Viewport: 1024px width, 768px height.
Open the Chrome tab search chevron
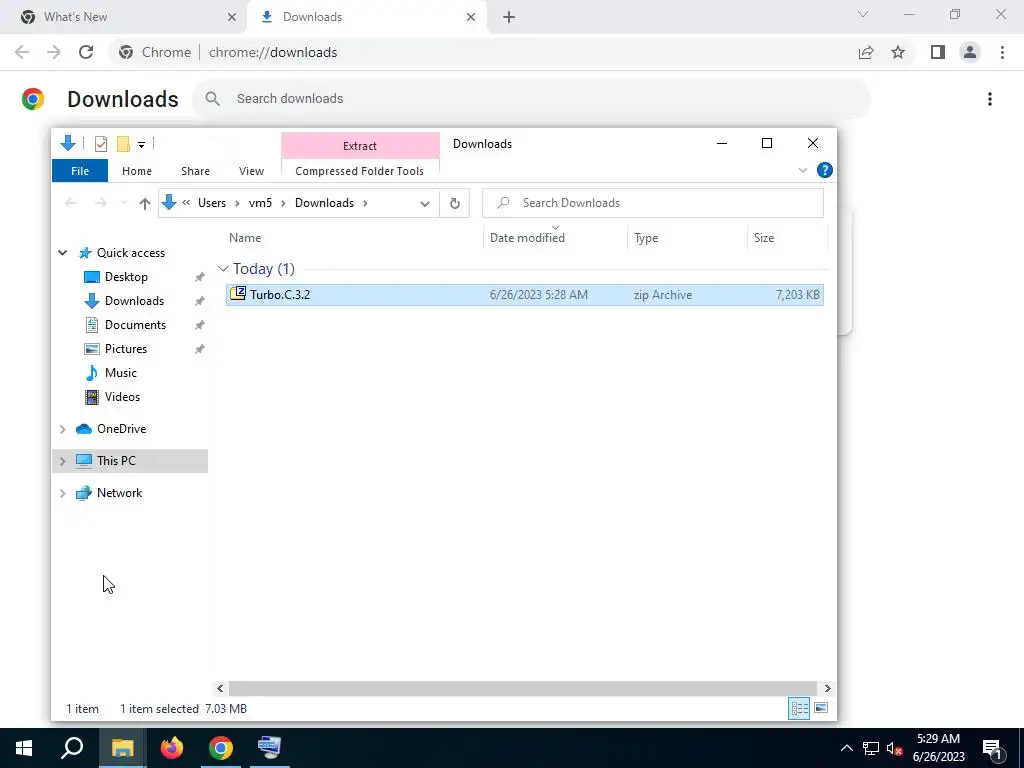point(863,14)
